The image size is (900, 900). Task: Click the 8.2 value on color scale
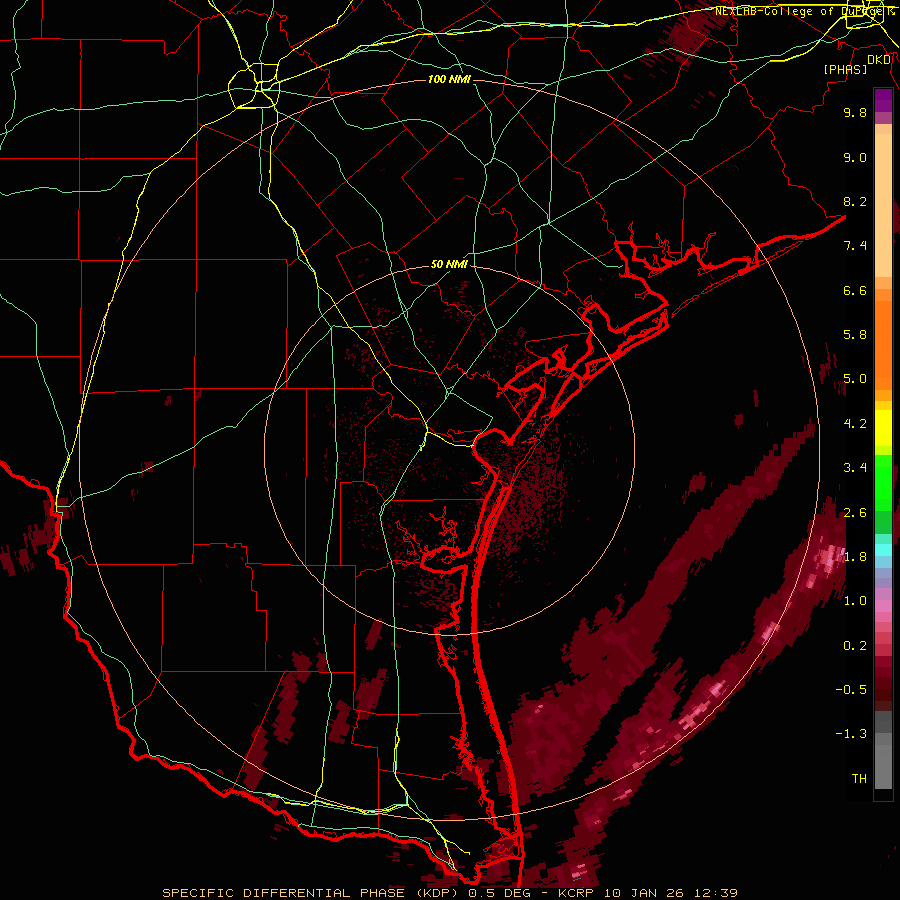point(855,201)
